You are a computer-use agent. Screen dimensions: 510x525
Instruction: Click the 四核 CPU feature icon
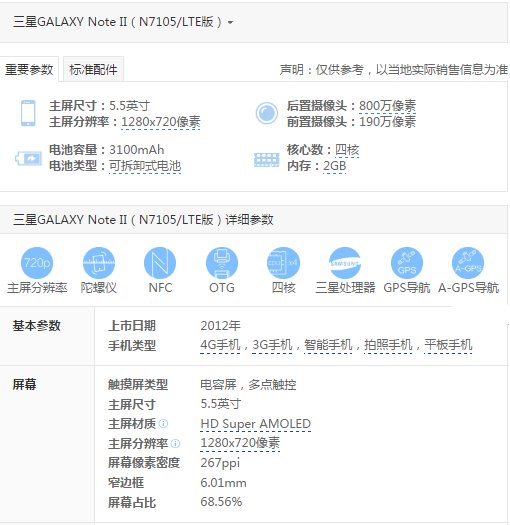click(283, 263)
